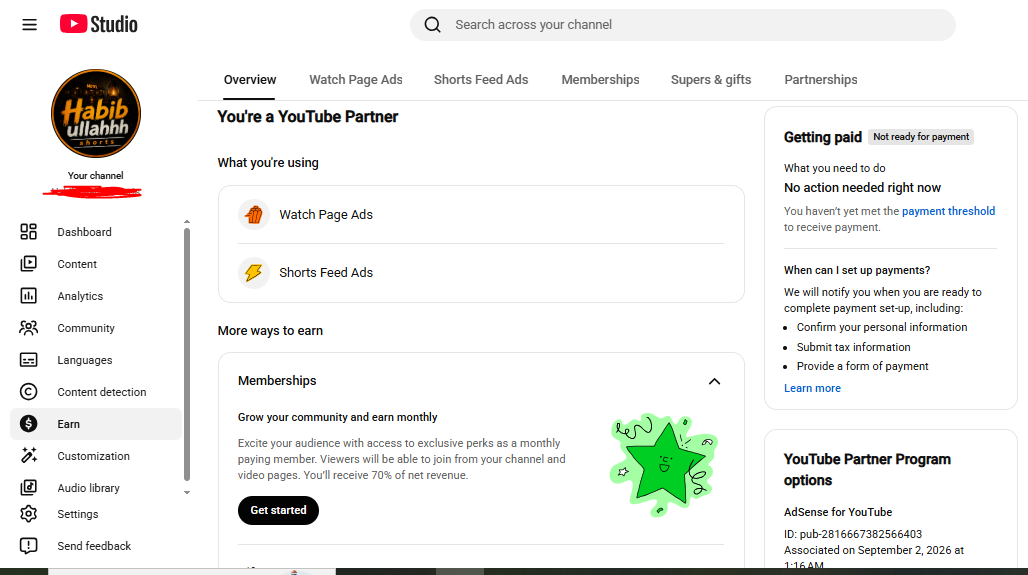Click the sidebar scroll down arrow
Viewport: 1028px width, 575px height.
click(x=187, y=492)
